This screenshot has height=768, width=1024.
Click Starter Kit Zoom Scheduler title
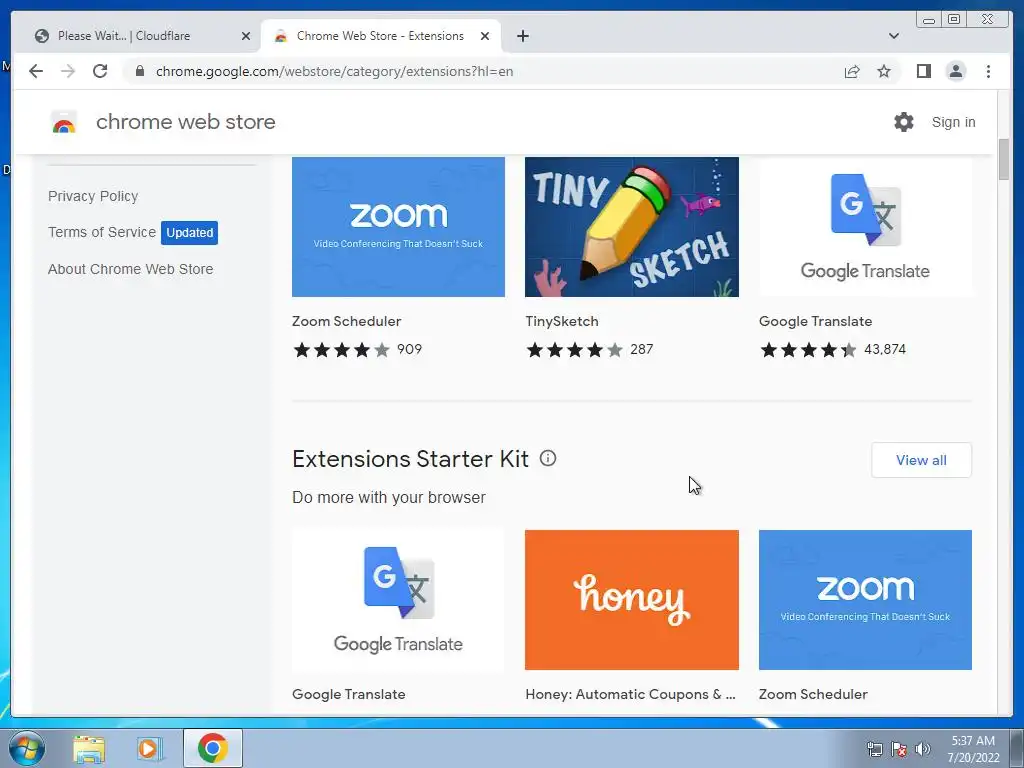tap(813, 694)
